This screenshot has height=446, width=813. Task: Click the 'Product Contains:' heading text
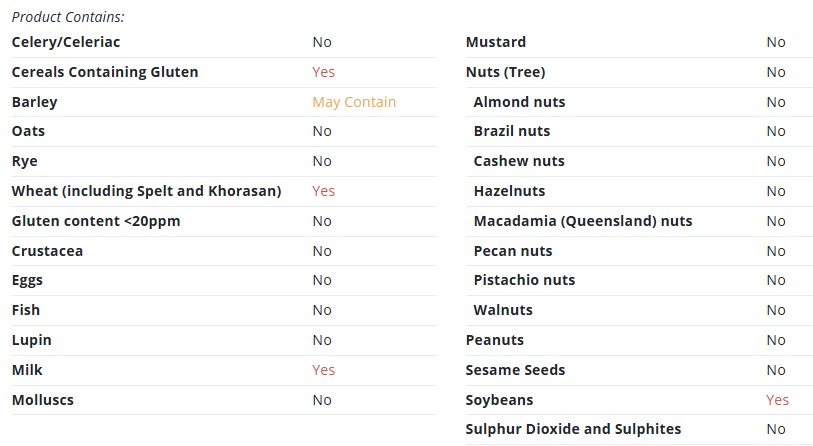(x=68, y=17)
